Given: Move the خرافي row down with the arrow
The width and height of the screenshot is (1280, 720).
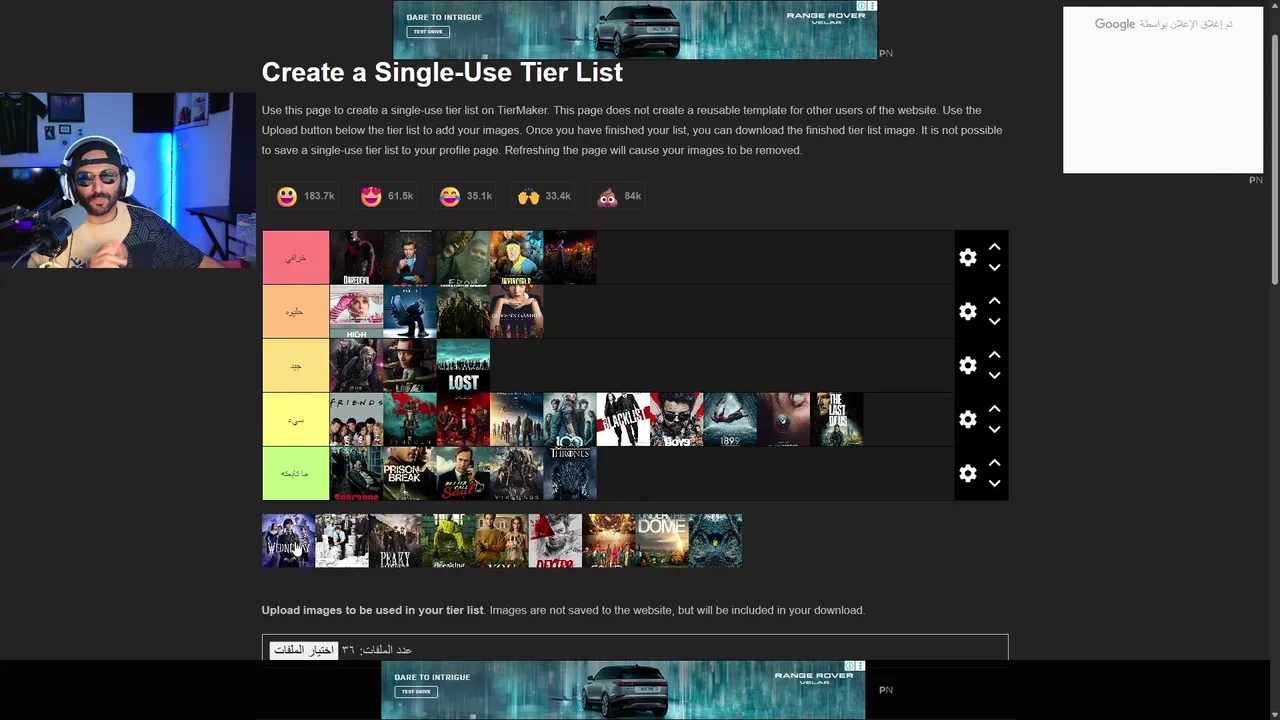Looking at the screenshot, I should (x=994, y=268).
